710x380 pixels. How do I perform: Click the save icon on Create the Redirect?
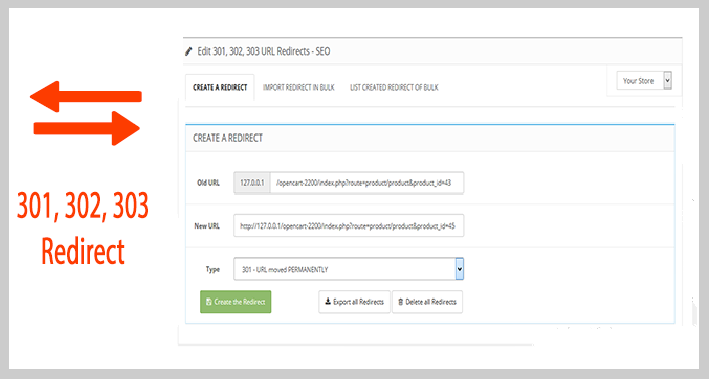click(209, 302)
